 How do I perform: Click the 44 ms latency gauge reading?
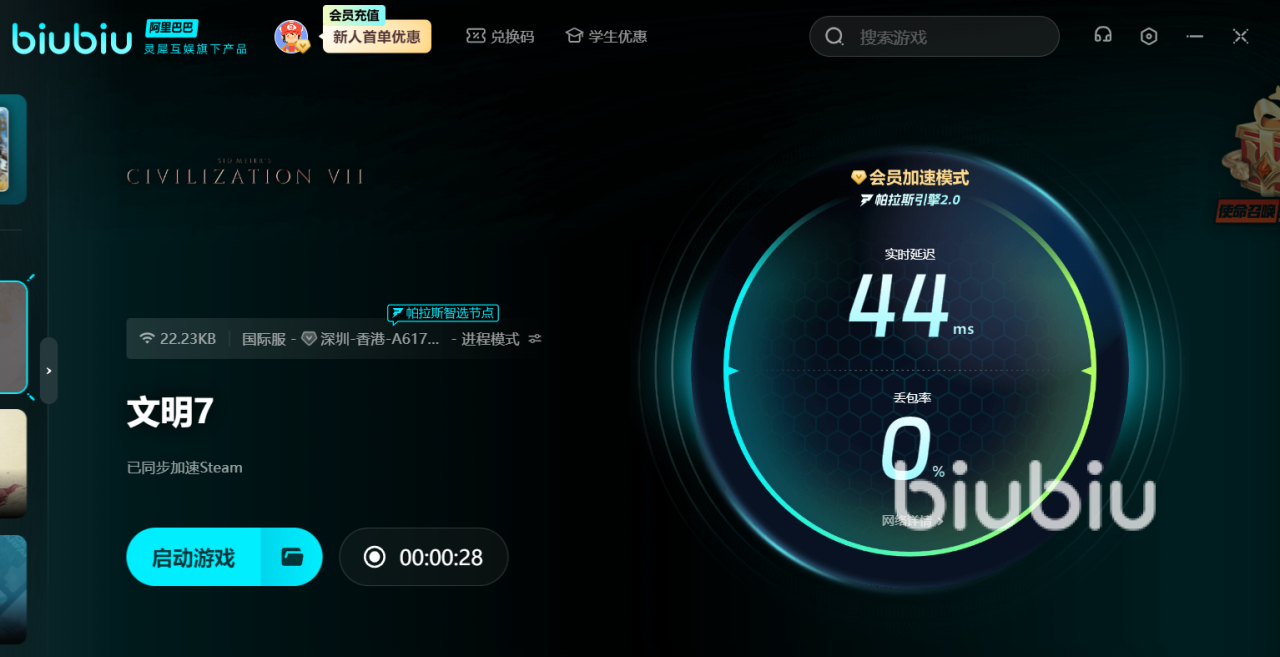pyautogui.click(x=900, y=306)
